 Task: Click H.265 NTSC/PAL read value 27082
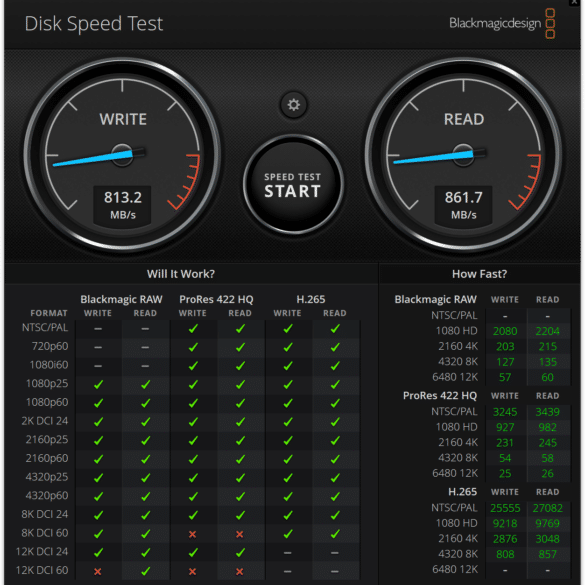point(547,508)
